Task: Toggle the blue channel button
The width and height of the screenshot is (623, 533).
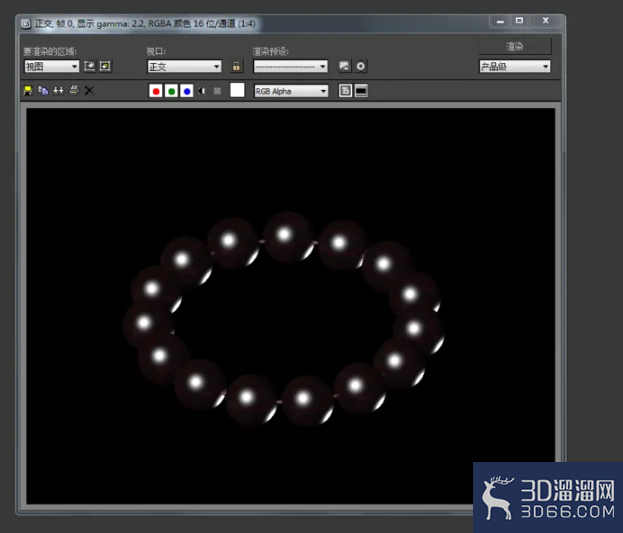Action: click(187, 91)
